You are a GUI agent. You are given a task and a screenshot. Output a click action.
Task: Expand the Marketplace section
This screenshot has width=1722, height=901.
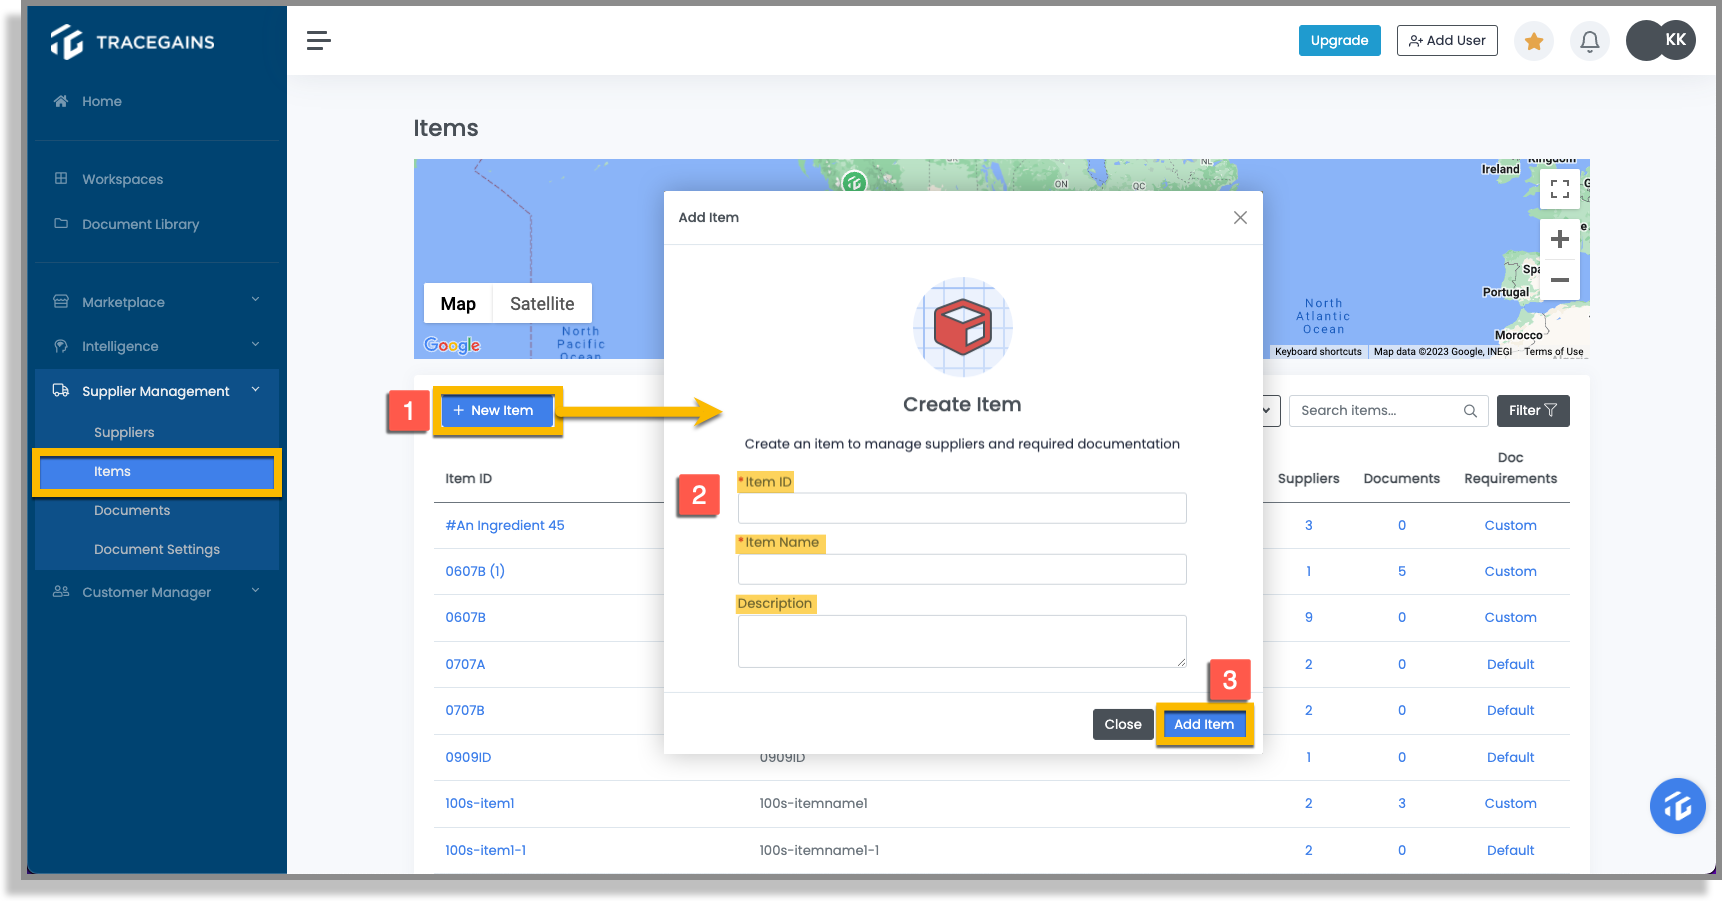coord(123,302)
